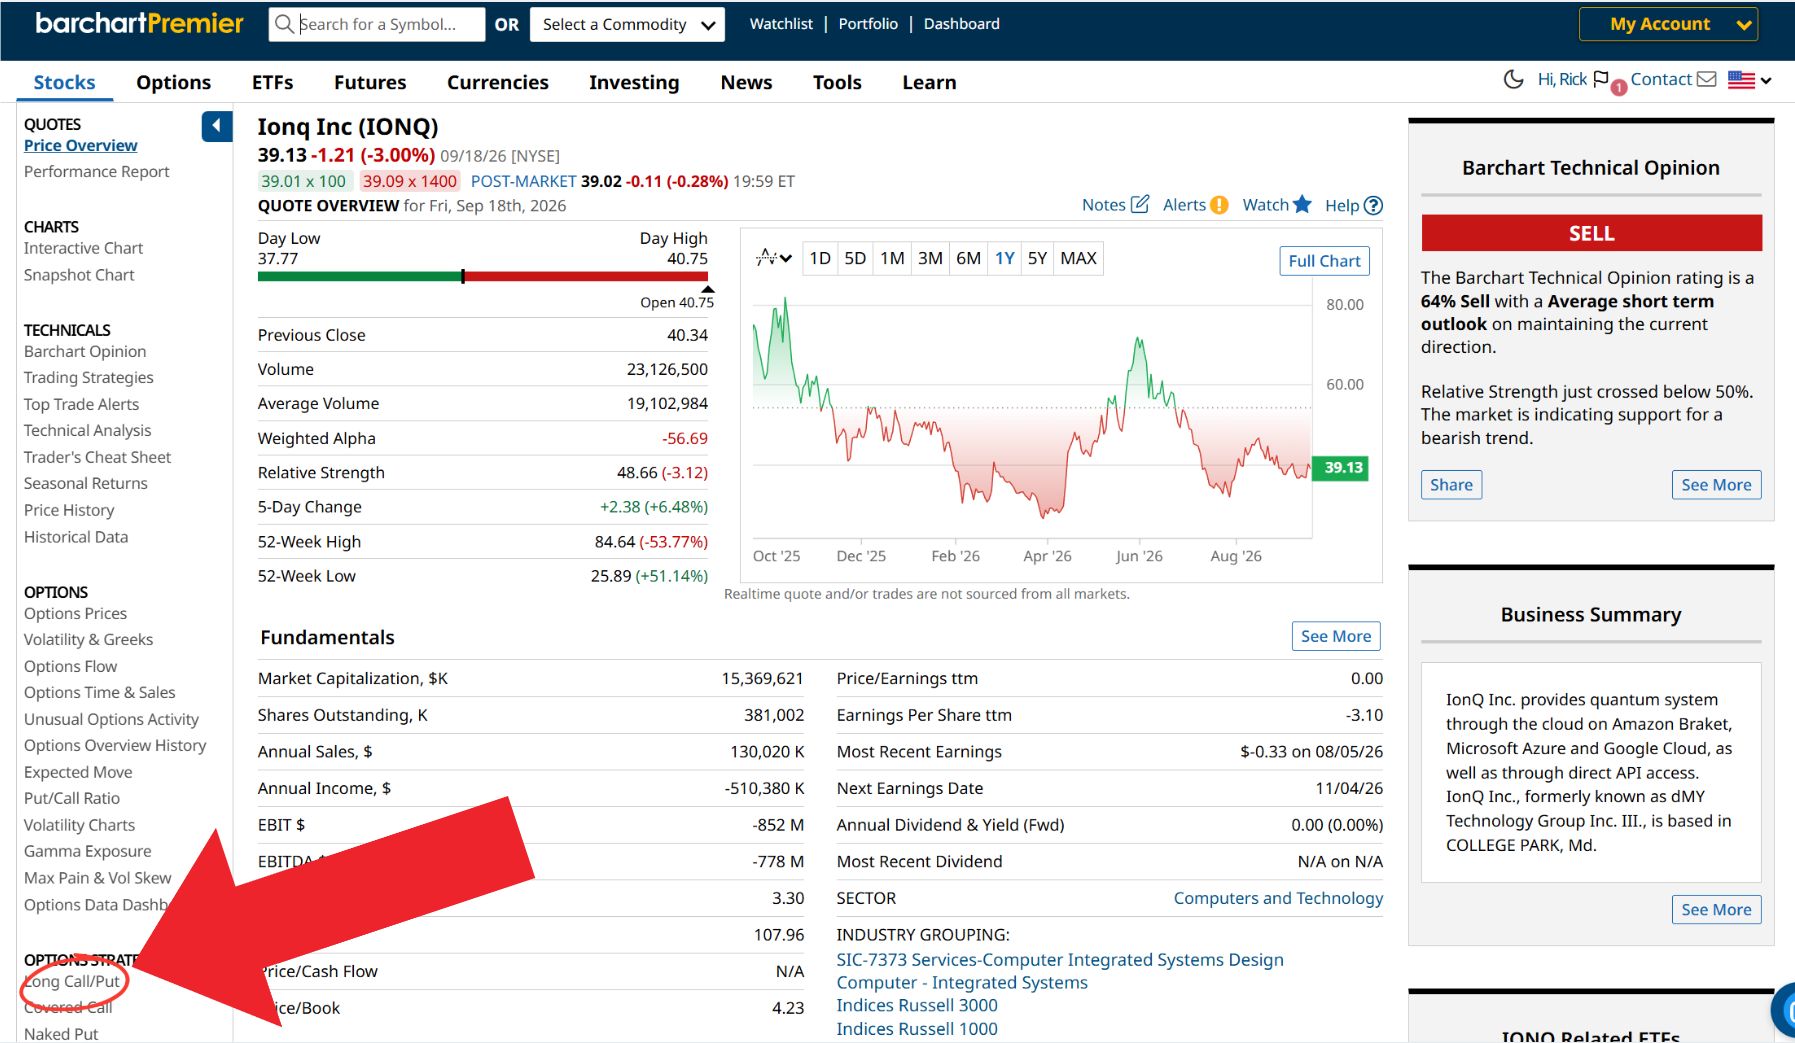Click search magnifier icon

point(284,24)
